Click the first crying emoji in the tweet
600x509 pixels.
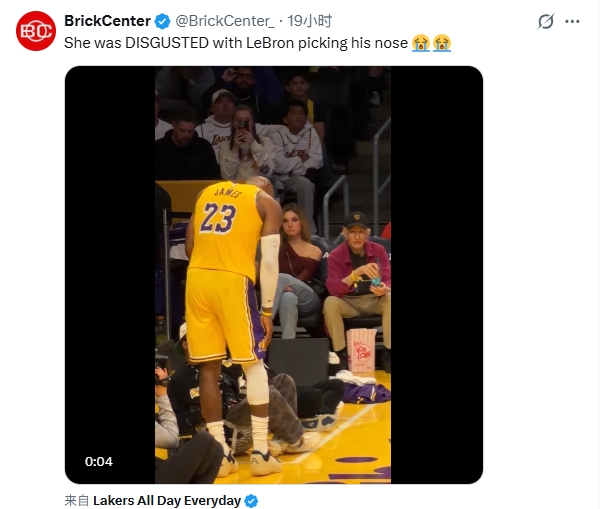tap(421, 42)
